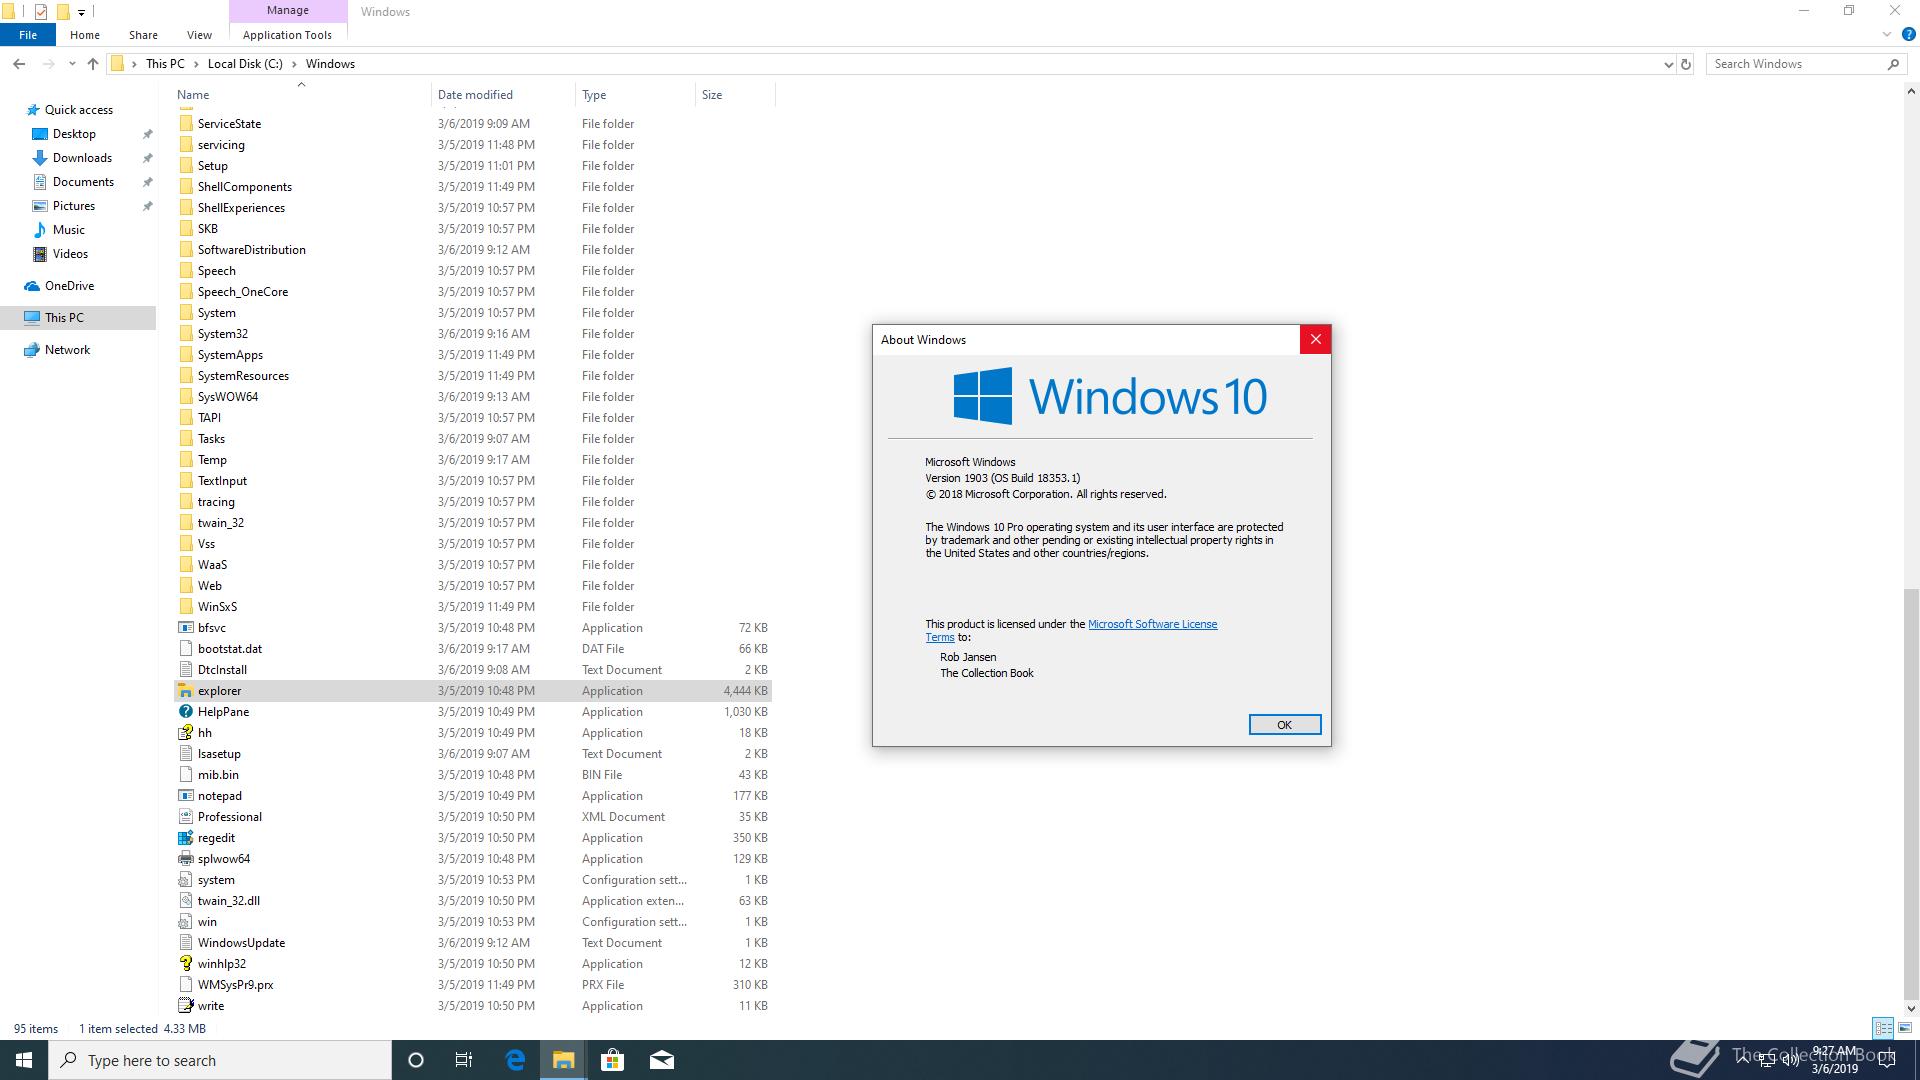This screenshot has height=1080, width=1920.
Task: Expand Local Disk (C:) breadcrumb chevron
Action: click(x=294, y=64)
